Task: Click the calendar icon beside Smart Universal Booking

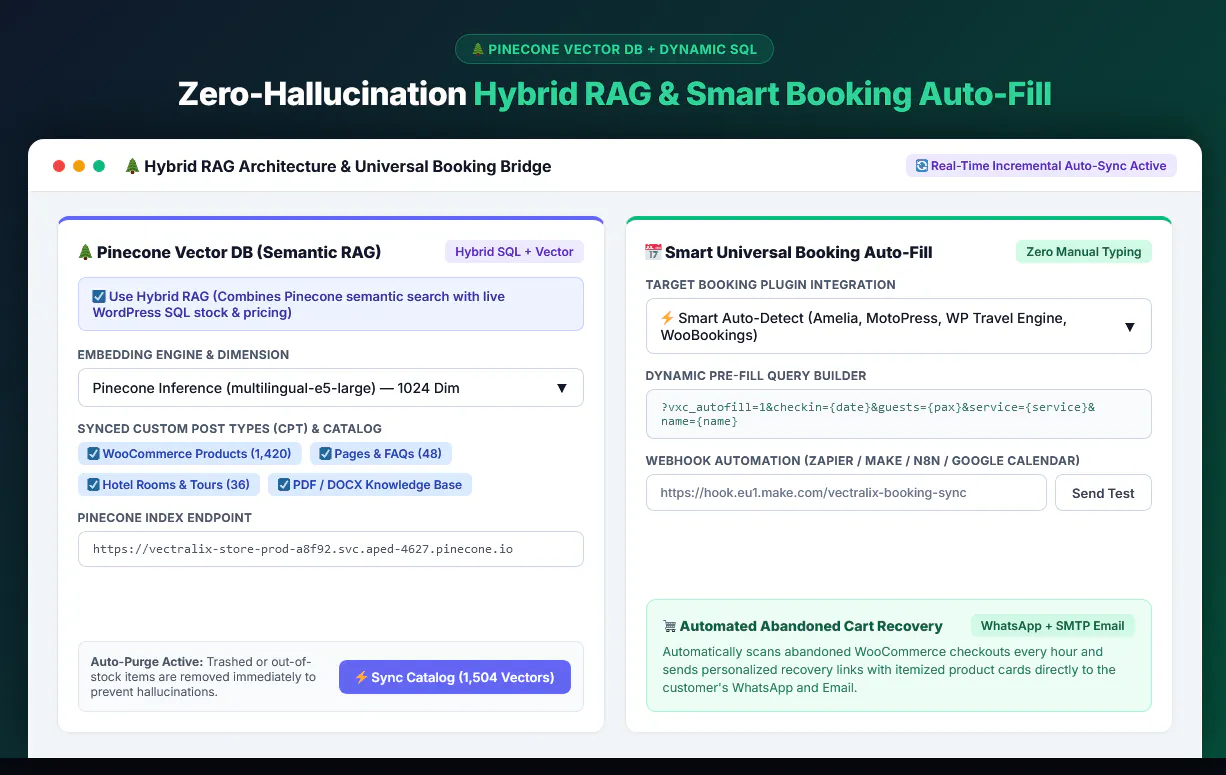Action: coord(653,252)
